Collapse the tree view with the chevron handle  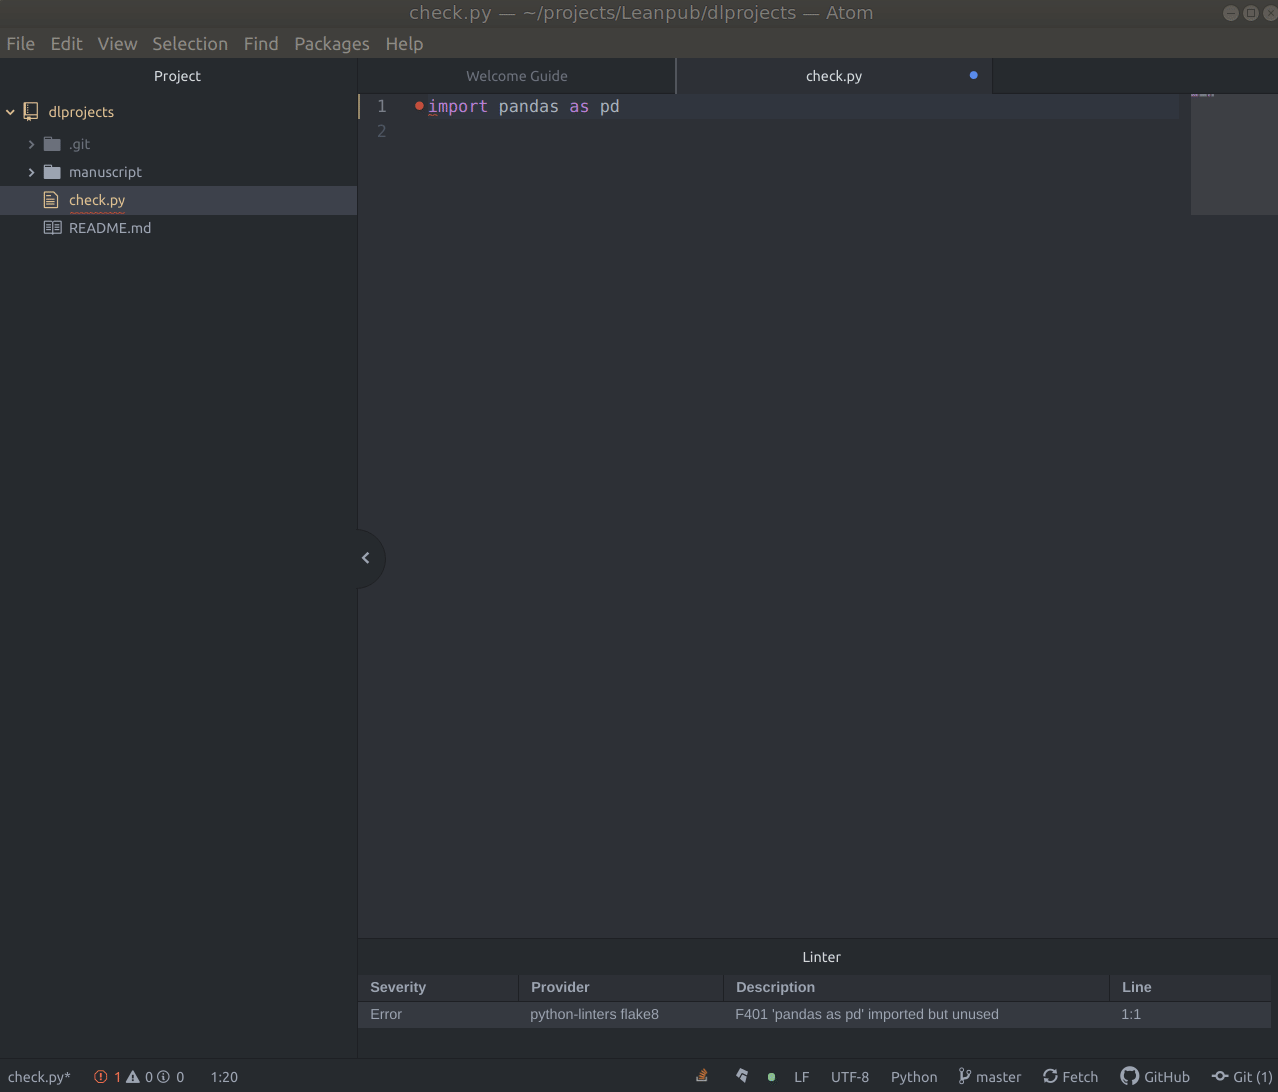coord(366,558)
